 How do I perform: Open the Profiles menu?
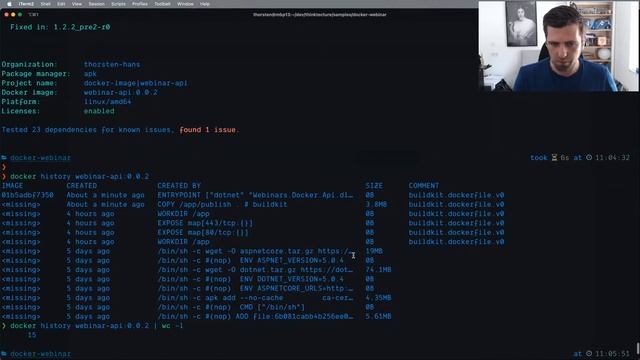[x=140, y=4]
